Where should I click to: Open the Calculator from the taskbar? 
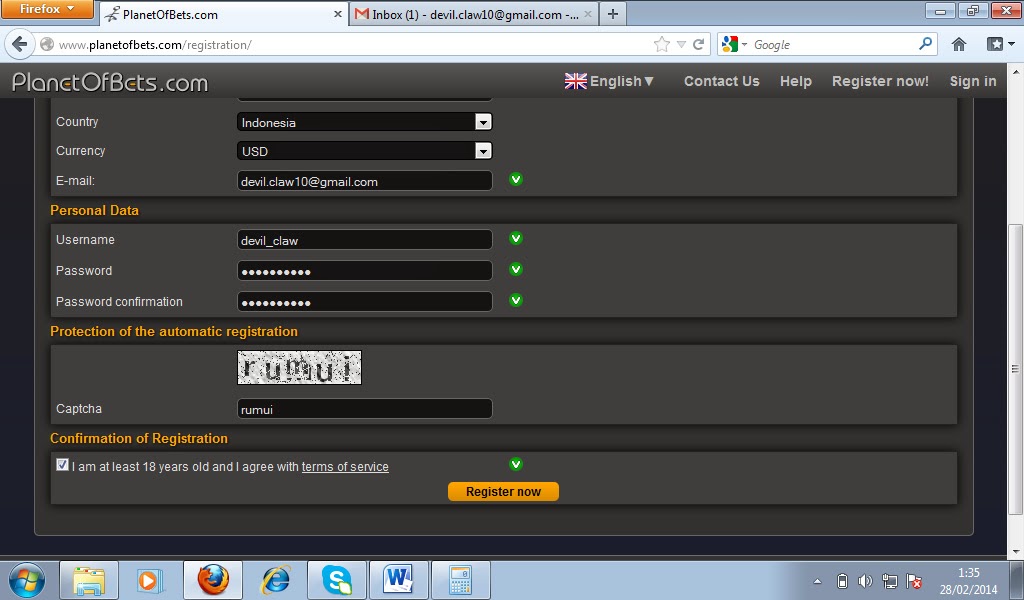point(460,580)
